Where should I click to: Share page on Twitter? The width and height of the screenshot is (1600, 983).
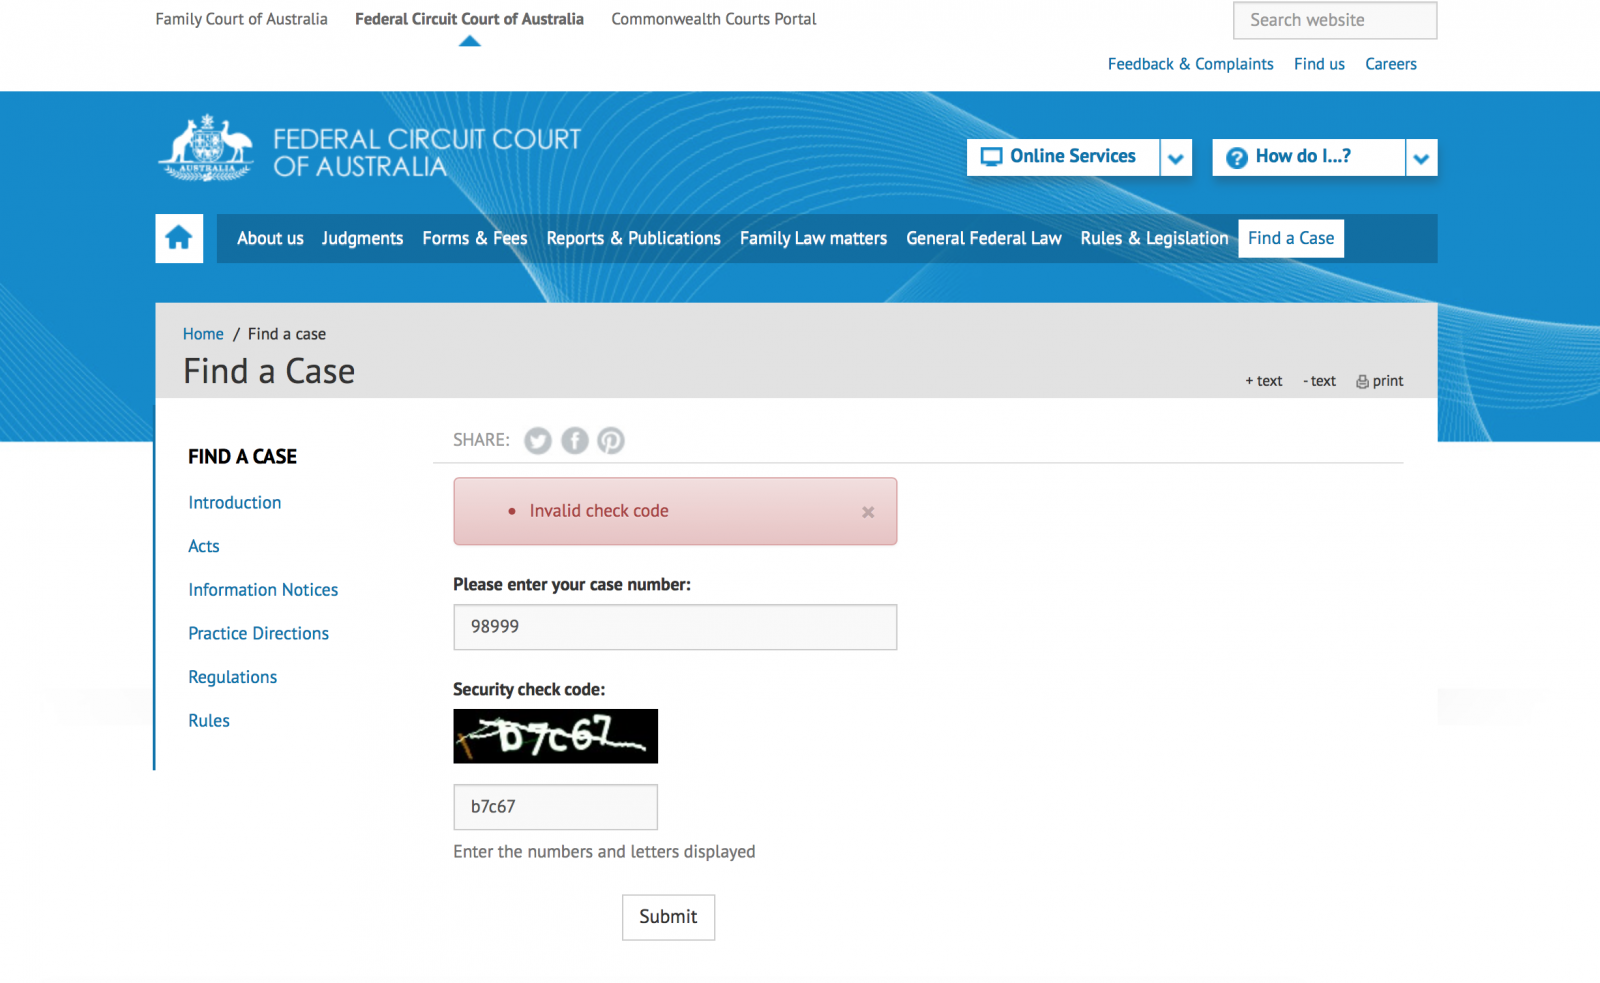(538, 440)
